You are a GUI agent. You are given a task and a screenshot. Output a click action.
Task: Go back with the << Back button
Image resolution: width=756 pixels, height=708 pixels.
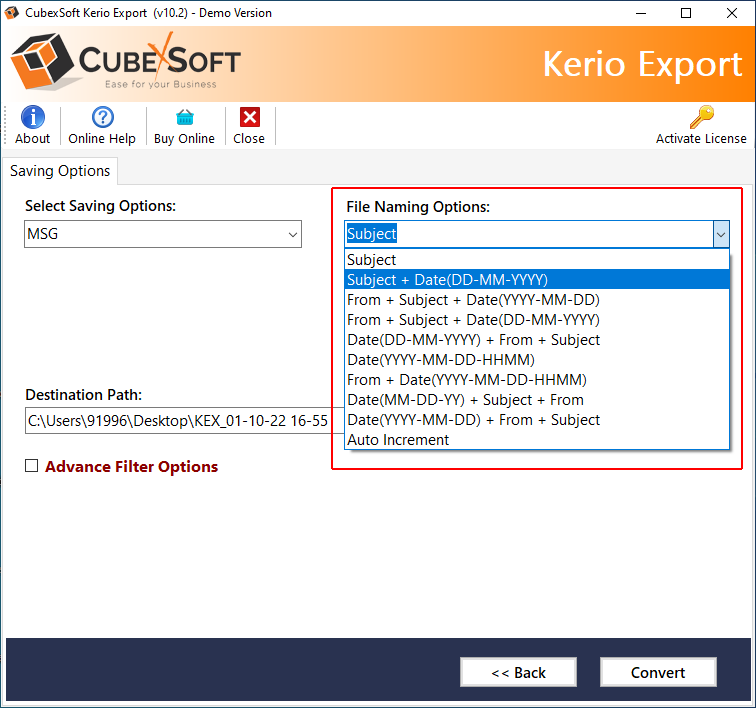(x=518, y=672)
